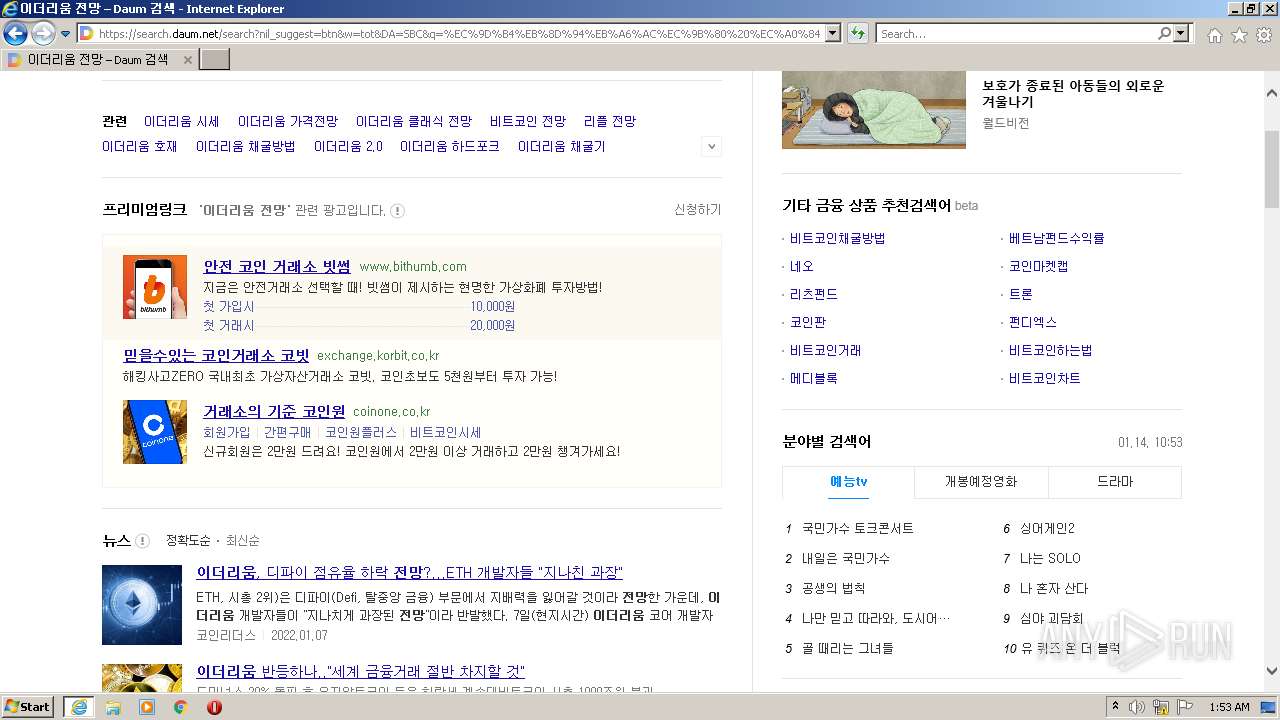Click the browser Search box
This screenshot has width=1280, height=720.
tap(1016, 33)
